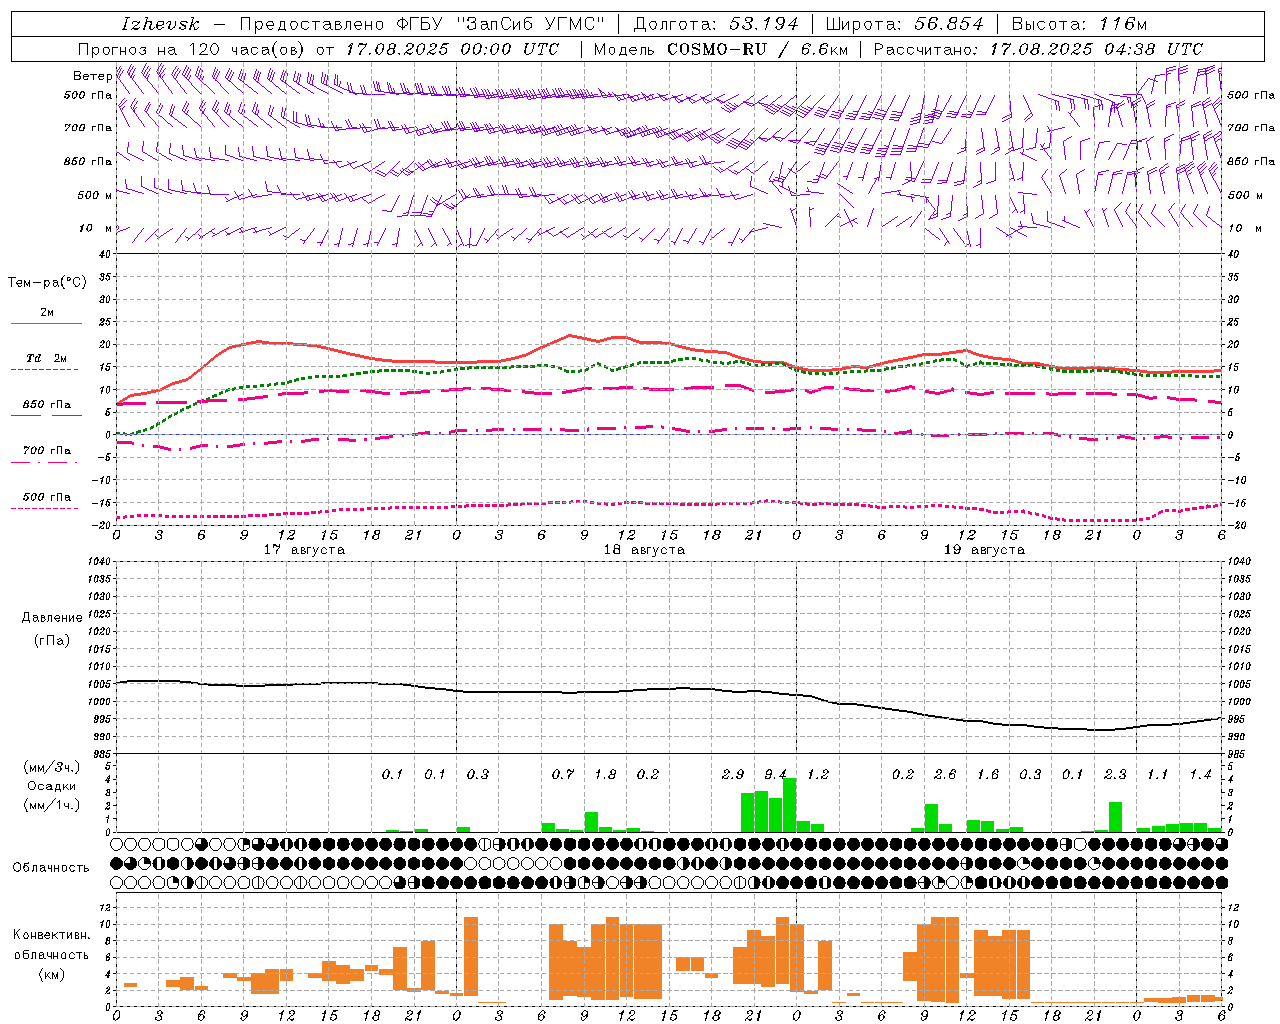Select the 2.3 precipitation value

click(1115, 774)
